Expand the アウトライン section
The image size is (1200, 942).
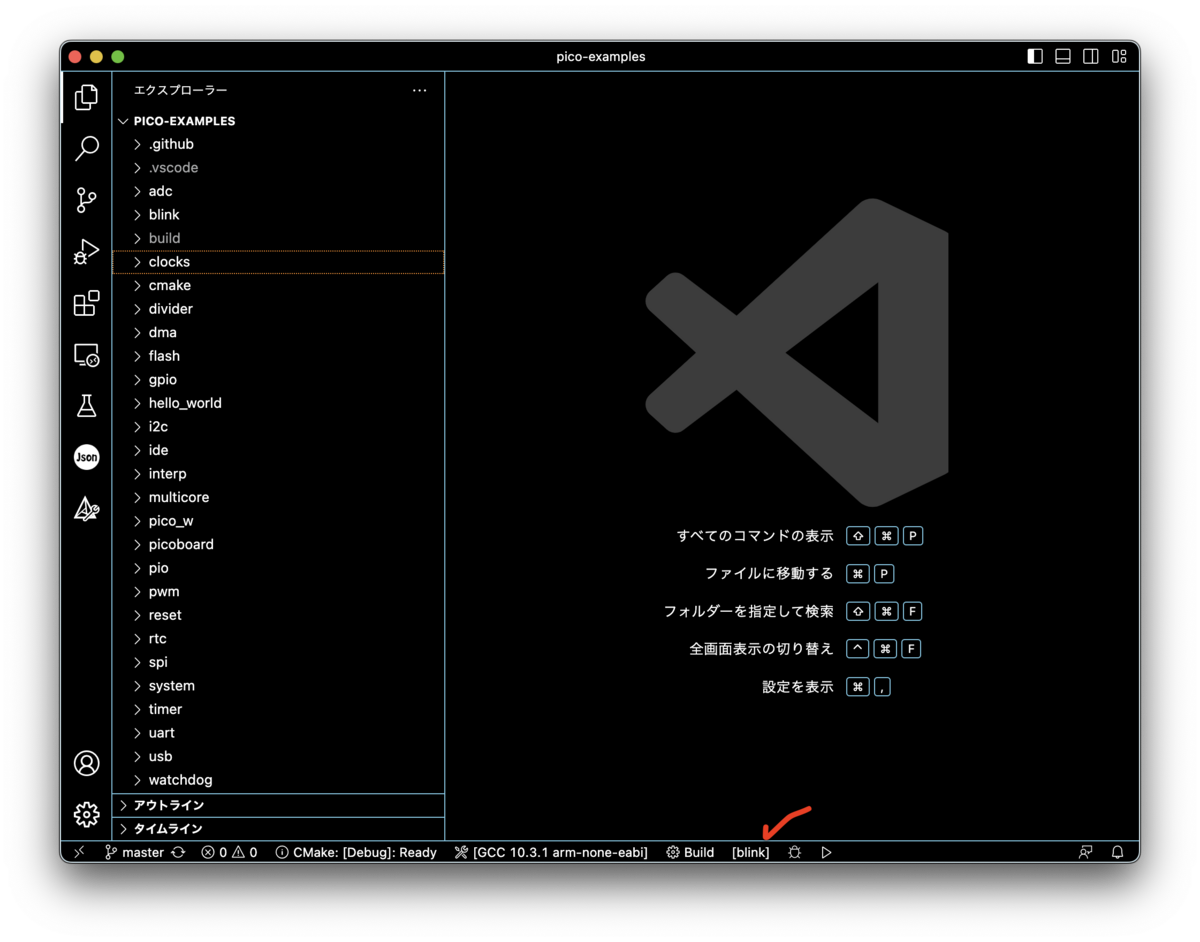pos(278,805)
